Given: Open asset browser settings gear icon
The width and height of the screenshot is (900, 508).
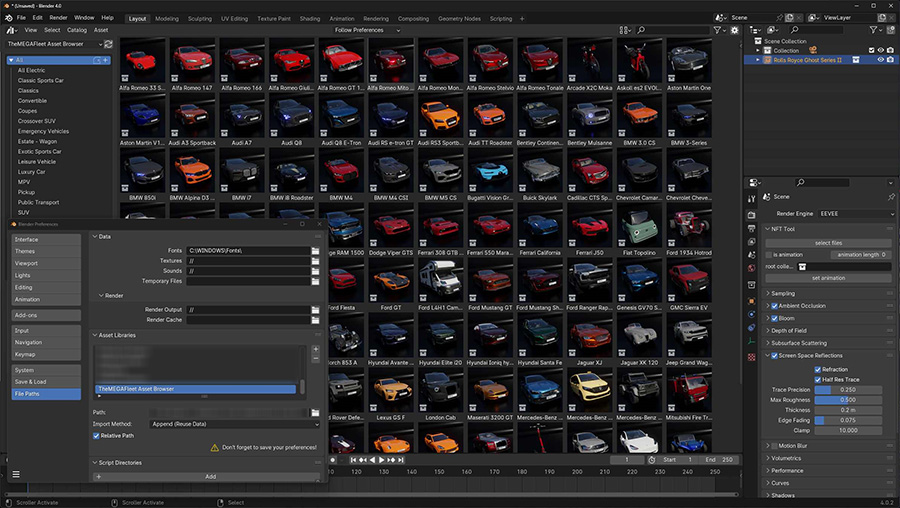Looking at the screenshot, I should (x=734, y=30).
